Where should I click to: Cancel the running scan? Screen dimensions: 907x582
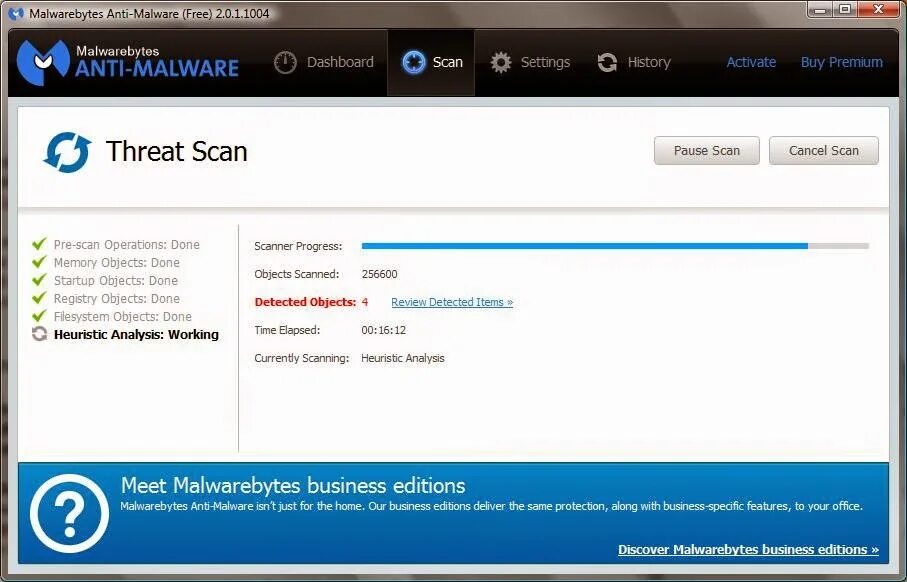(x=824, y=150)
